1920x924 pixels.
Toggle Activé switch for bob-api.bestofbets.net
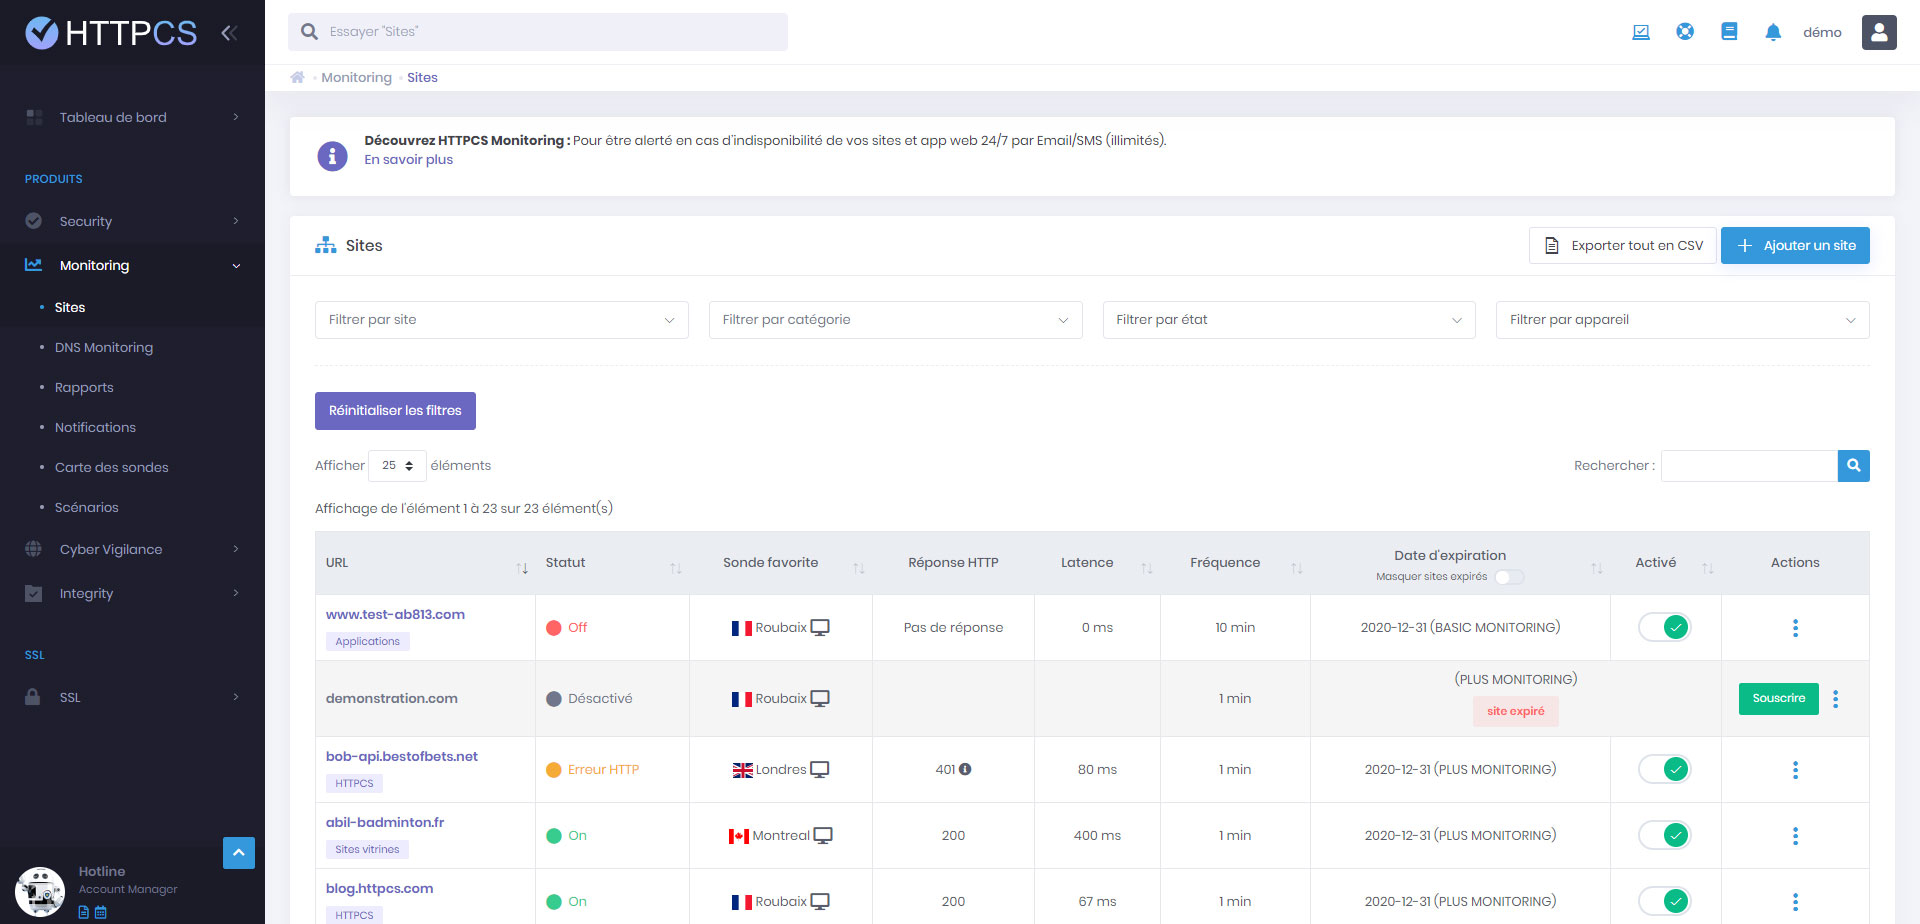coord(1665,769)
